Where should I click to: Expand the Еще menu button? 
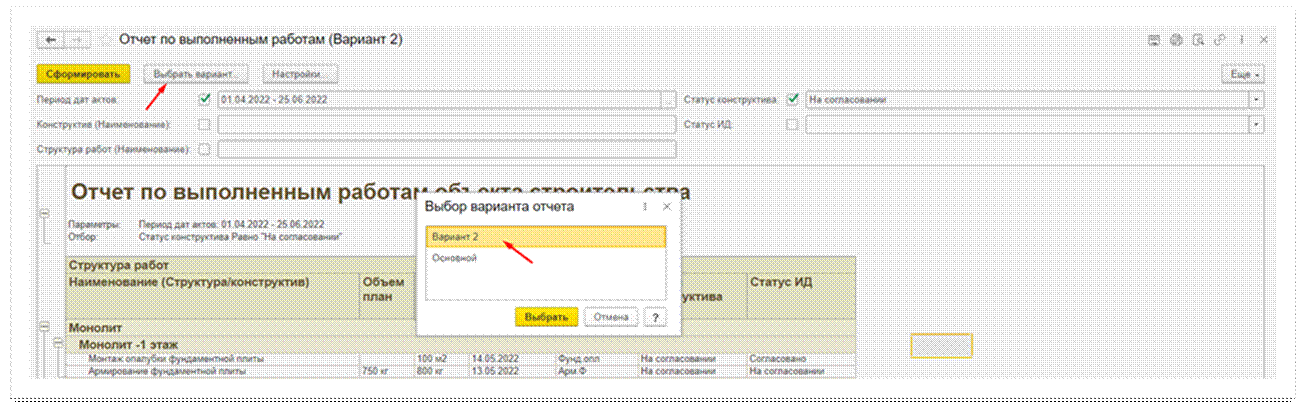coord(1244,75)
